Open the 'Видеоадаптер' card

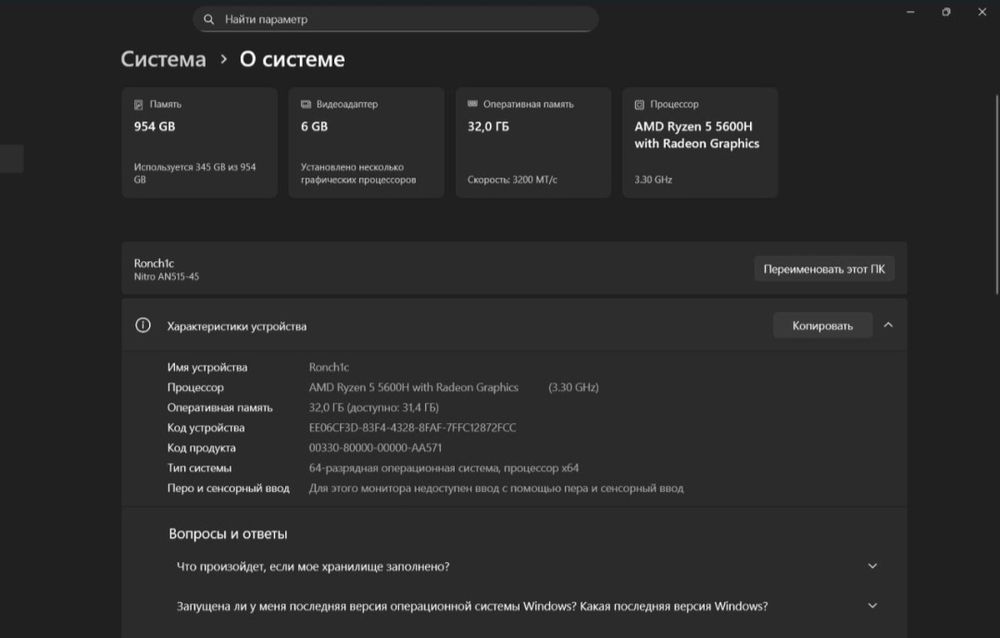tap(366, 142)
